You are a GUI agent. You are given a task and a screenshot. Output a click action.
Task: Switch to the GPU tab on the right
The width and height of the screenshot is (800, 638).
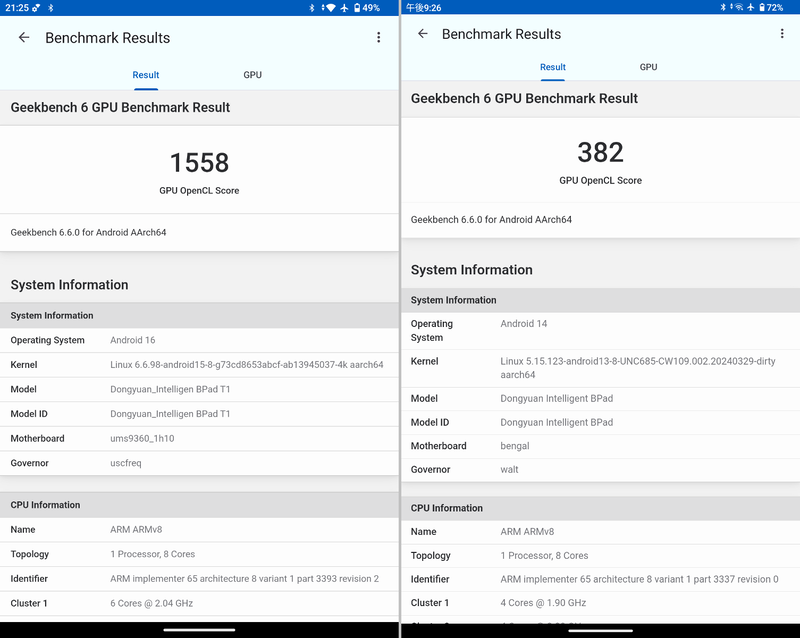tap(648, 67)
